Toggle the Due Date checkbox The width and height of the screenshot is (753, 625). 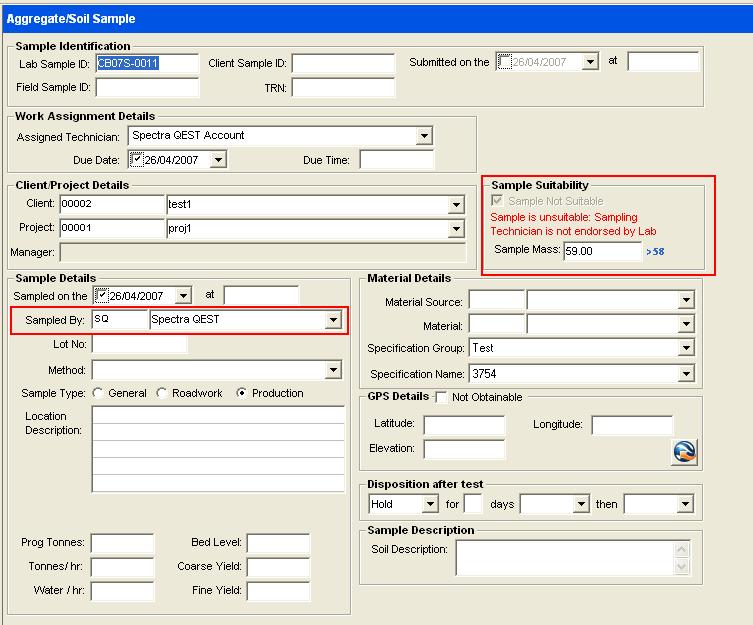pyautogui.click(x=137, y=160)
